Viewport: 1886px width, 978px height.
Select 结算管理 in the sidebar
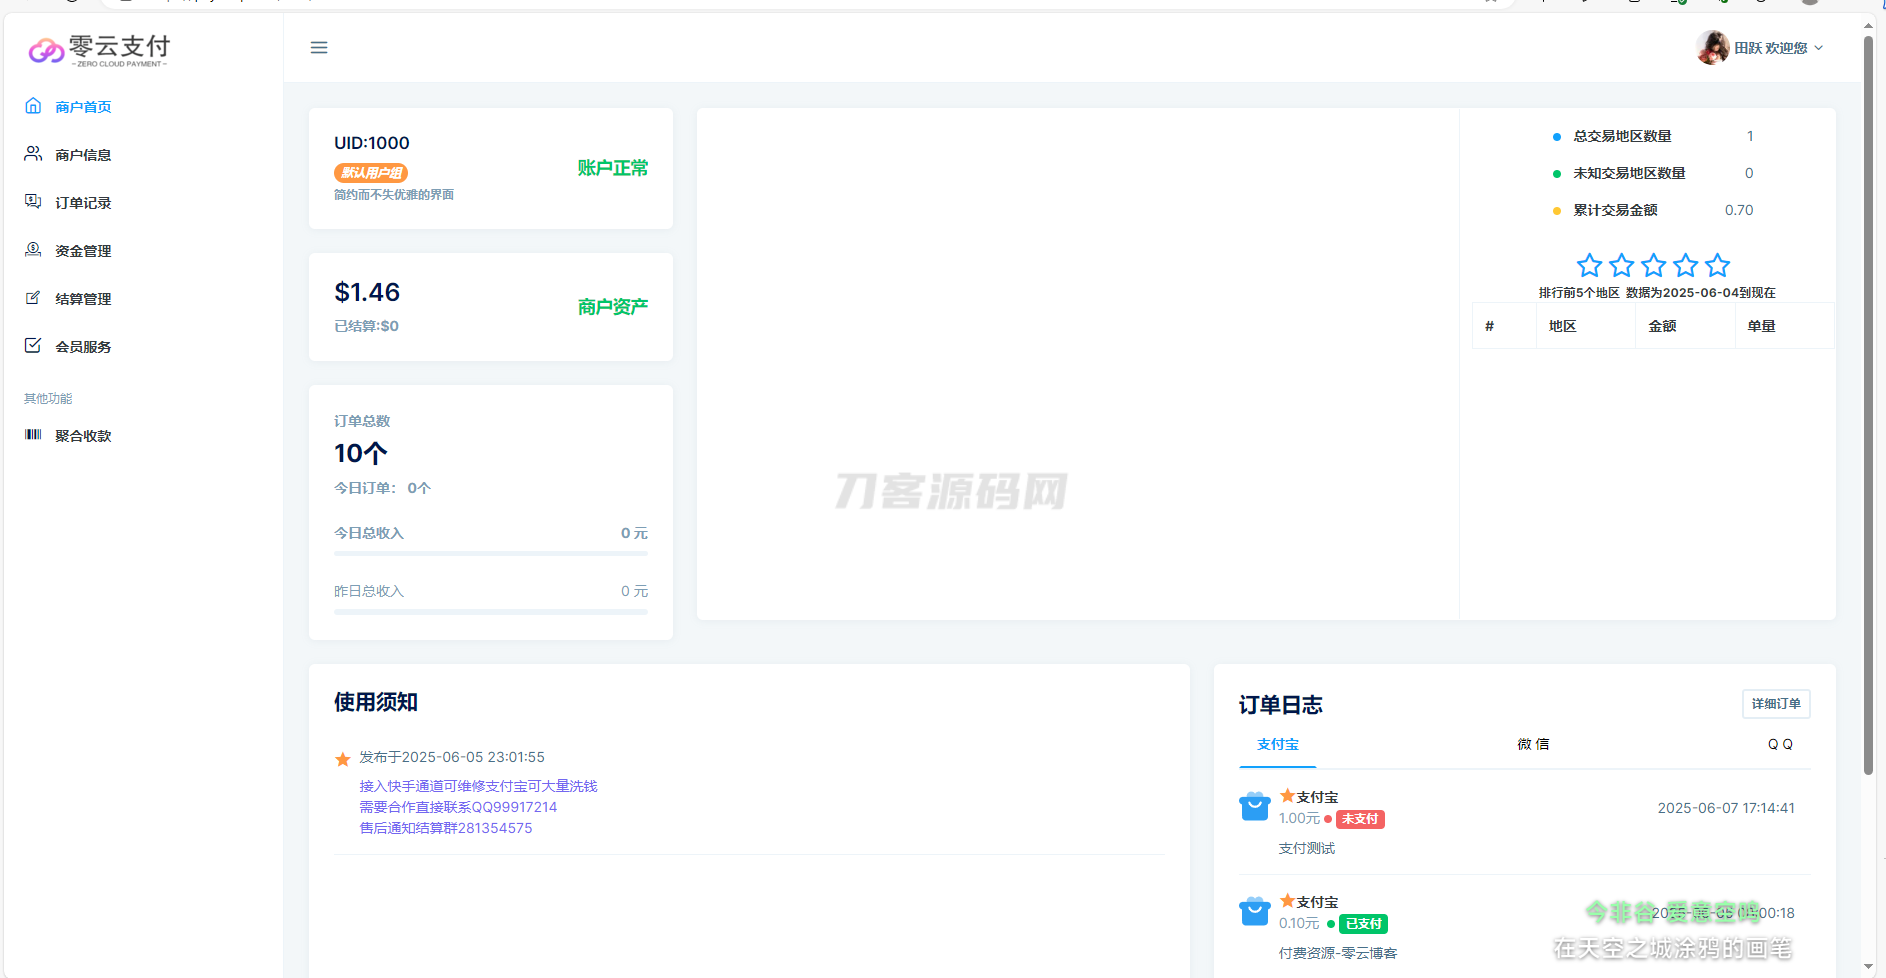83,297
